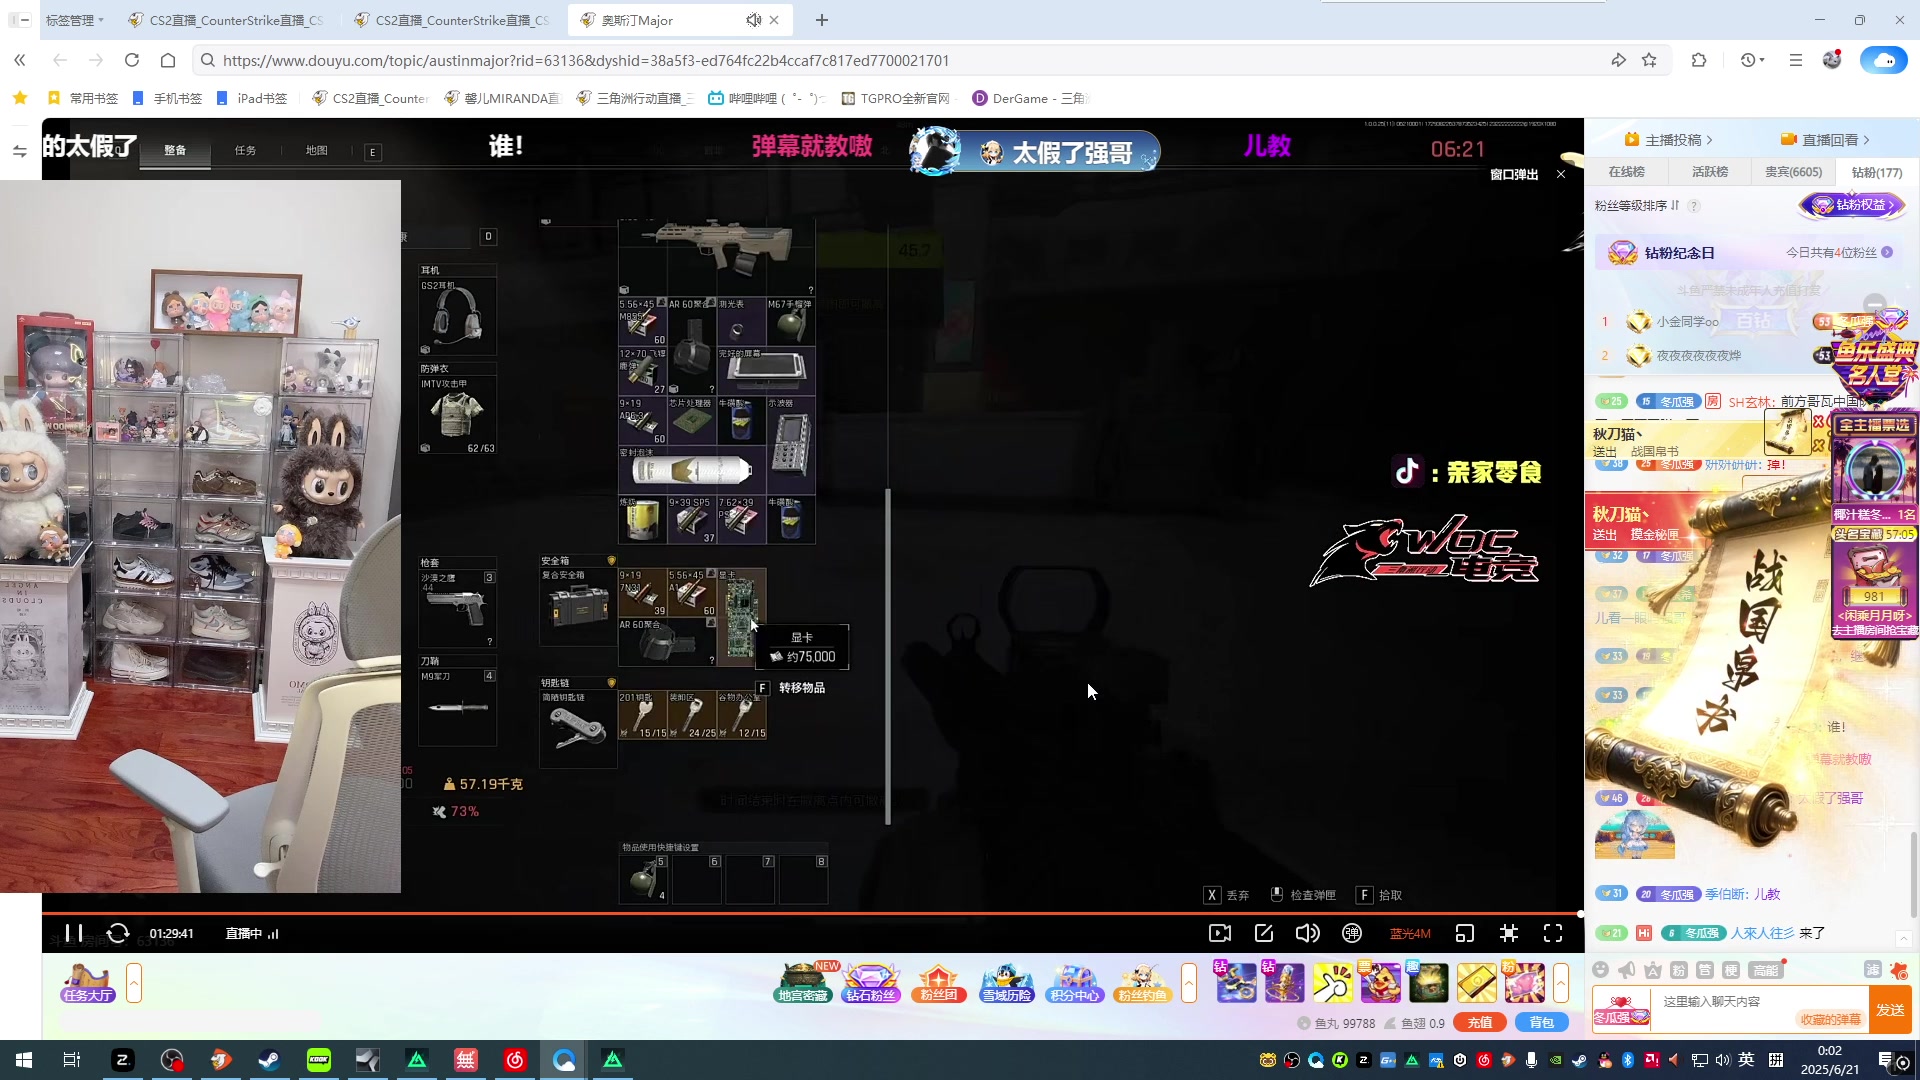Image resolution: width=1920 pixels, height=1080 pixels.
Task: Open 钻粉权益 benefits button
Action: 1853,205
